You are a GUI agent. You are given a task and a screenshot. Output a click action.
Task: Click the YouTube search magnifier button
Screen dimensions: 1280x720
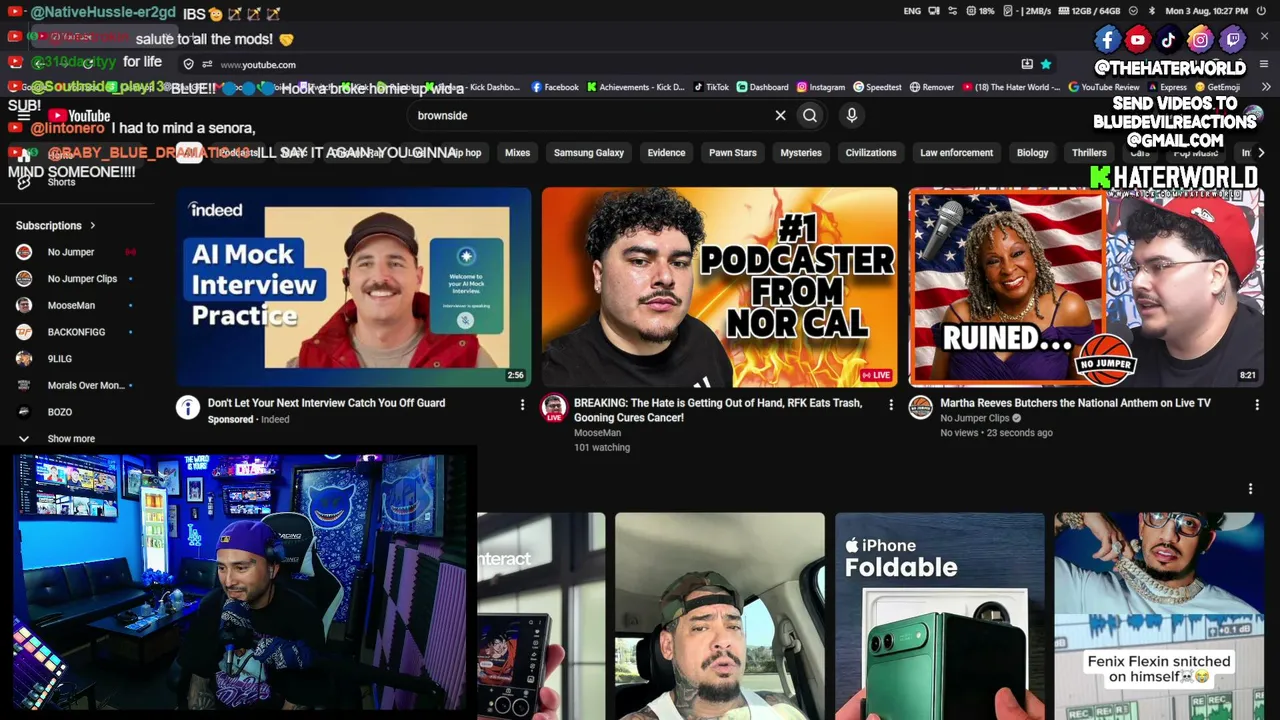pos(810,116)
